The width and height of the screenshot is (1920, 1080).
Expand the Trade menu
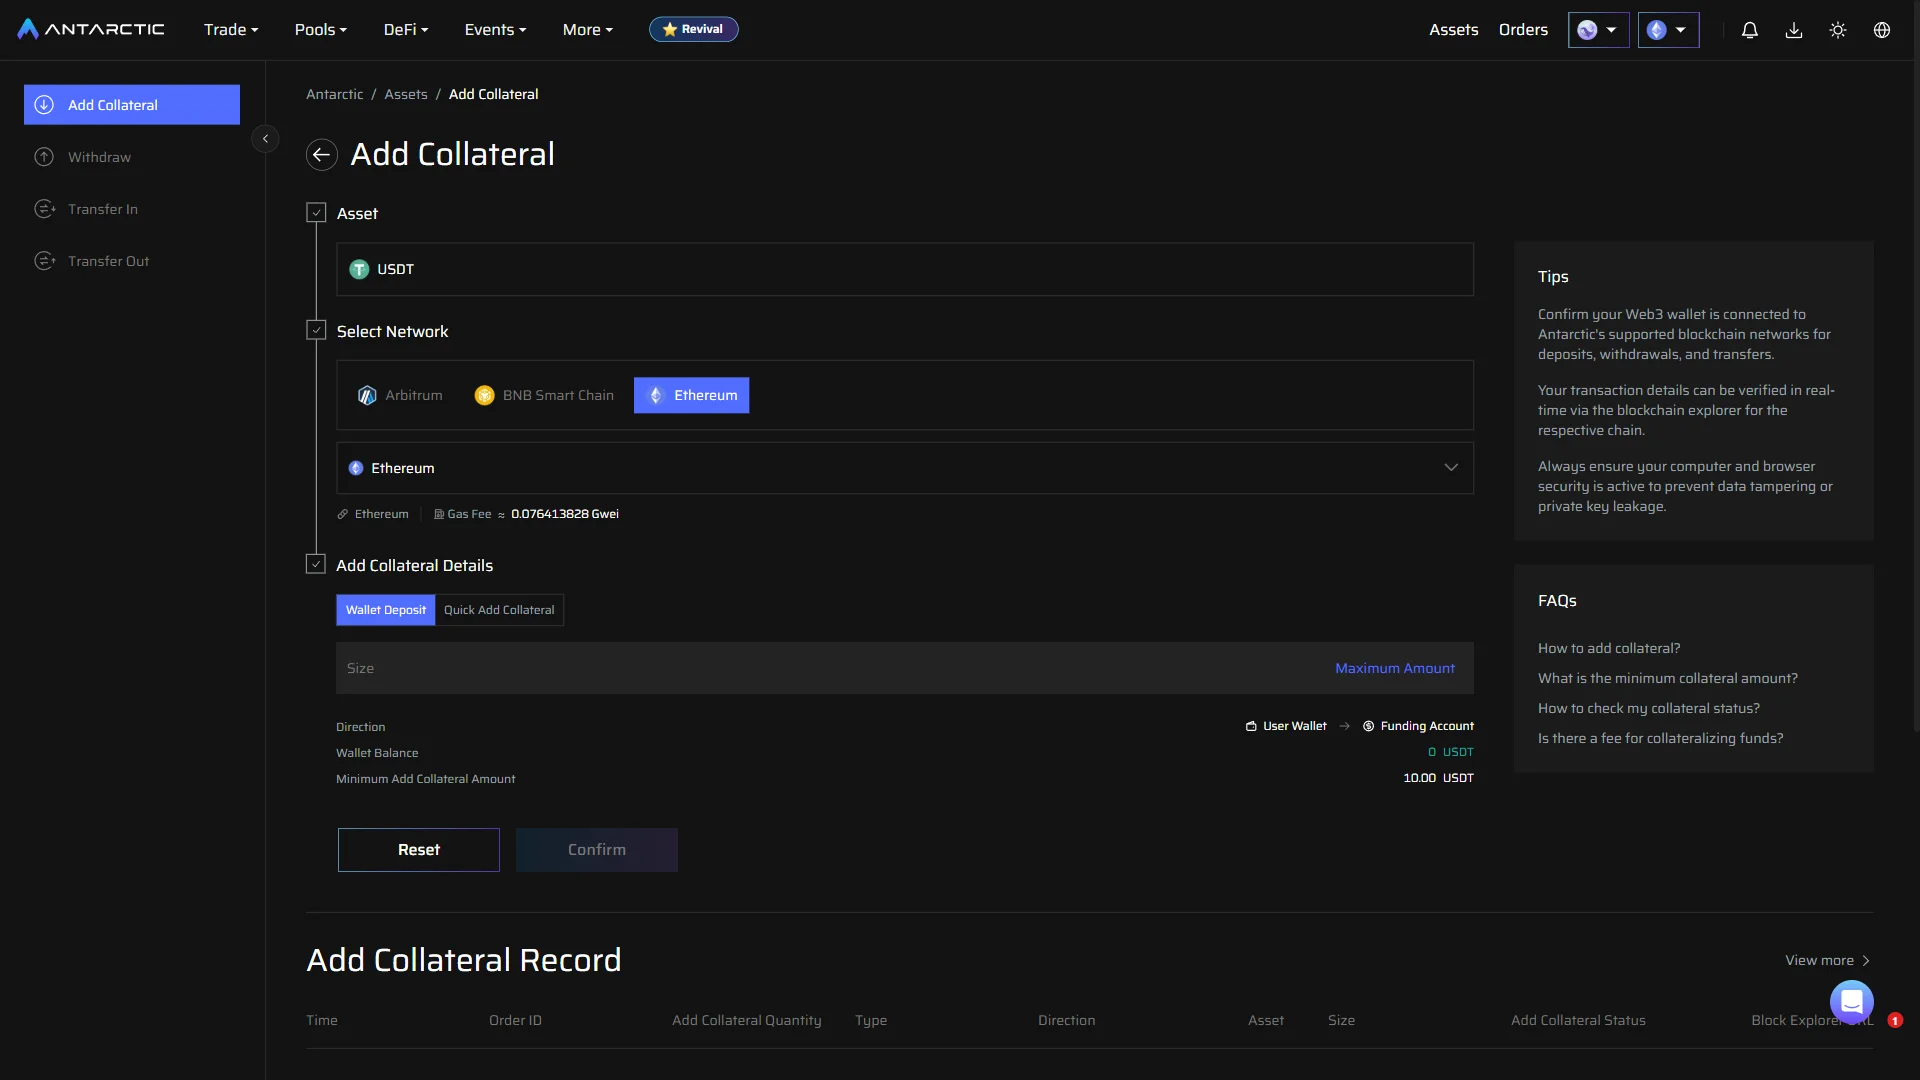[231, 30]
